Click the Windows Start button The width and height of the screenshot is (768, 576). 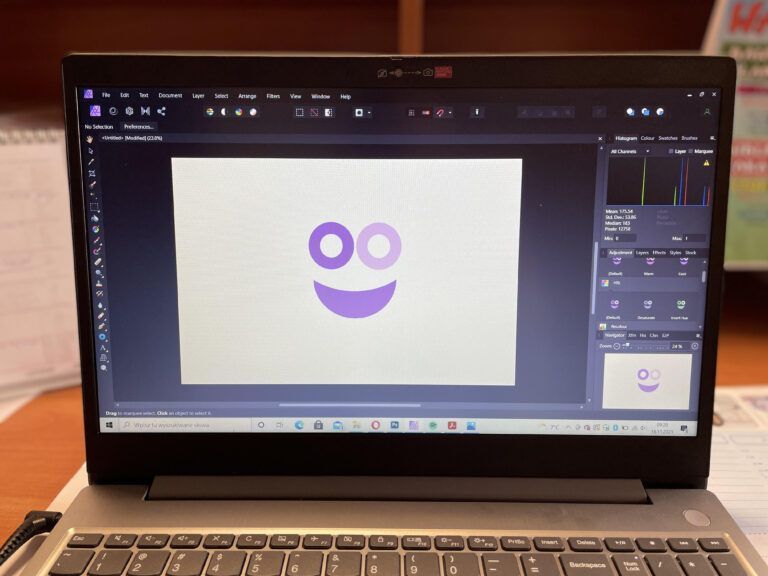(x=109, y=425)
